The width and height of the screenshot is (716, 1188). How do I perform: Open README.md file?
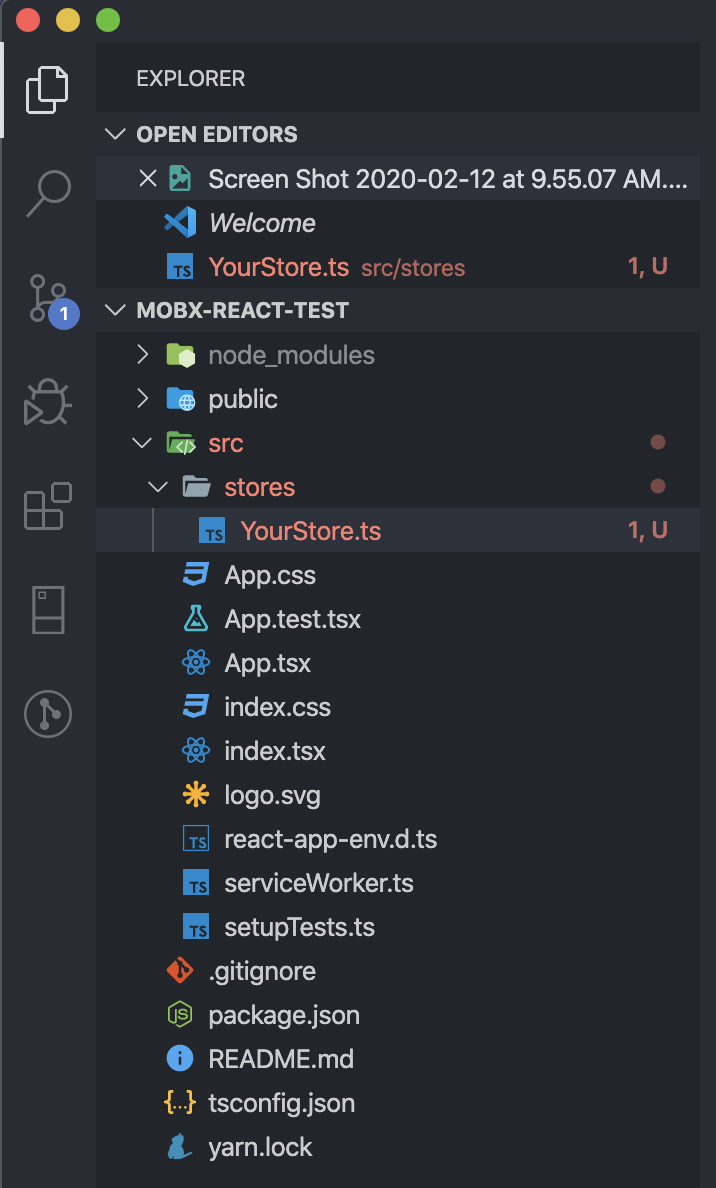click(398, 1059)
